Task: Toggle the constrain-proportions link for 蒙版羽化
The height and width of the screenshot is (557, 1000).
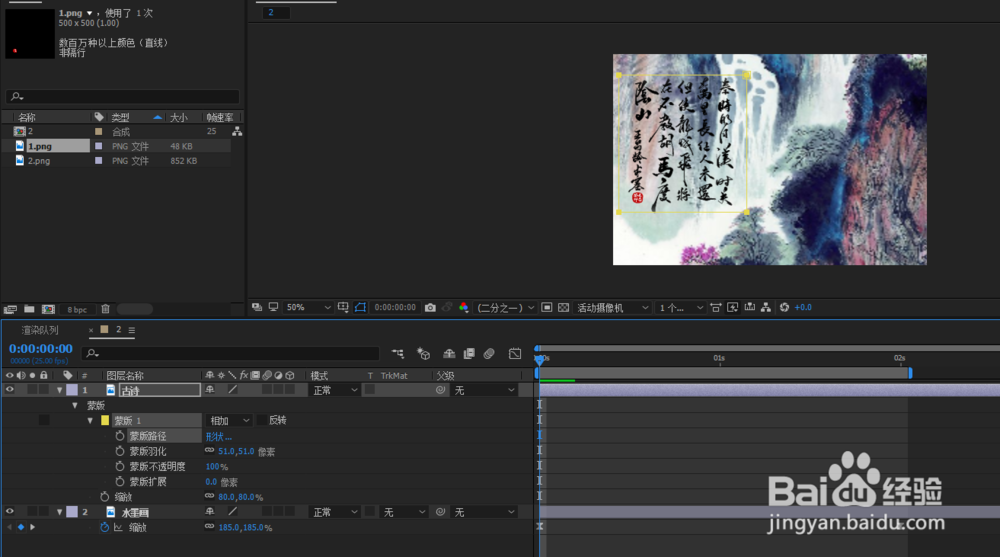Action: tap(209, 450)
